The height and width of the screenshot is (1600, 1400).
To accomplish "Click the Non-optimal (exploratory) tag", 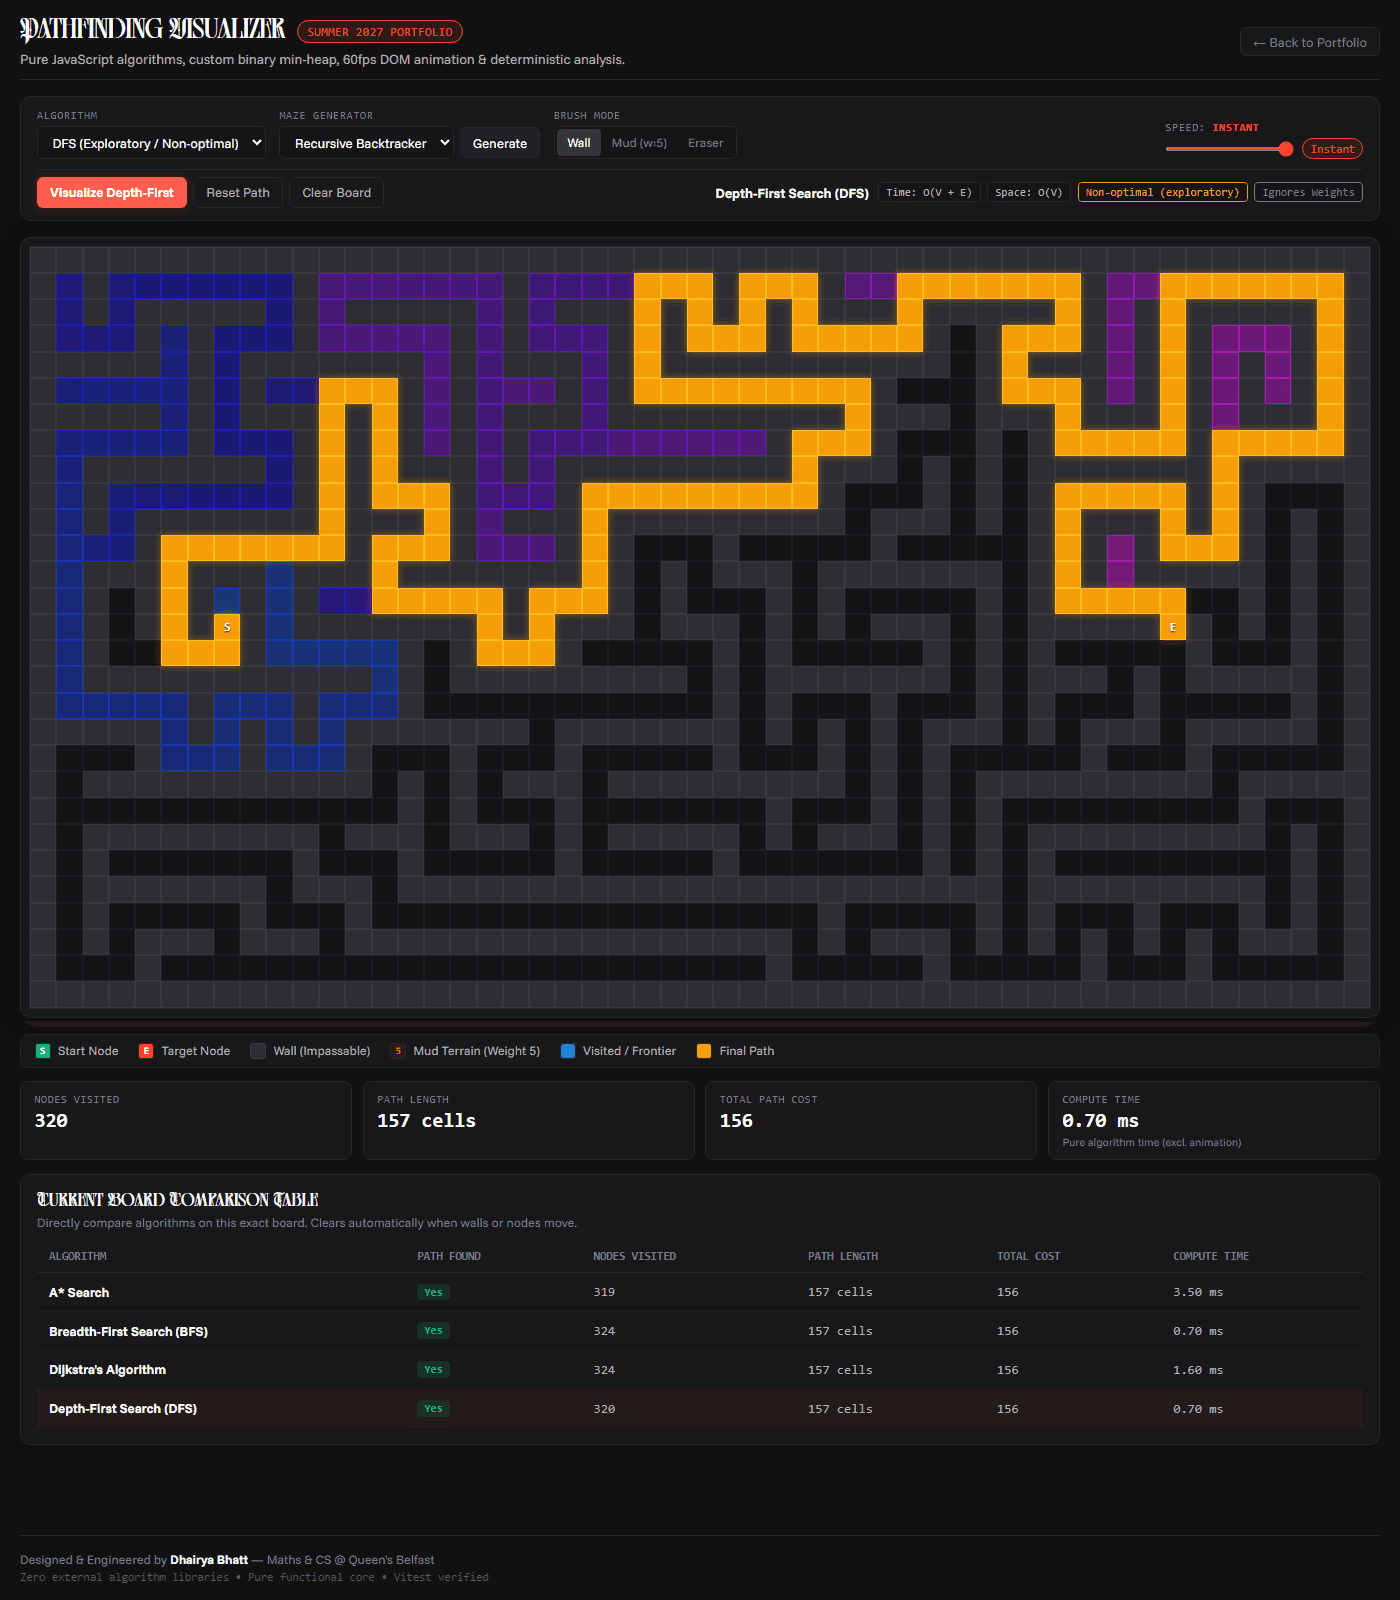I will coord(1162,192).
